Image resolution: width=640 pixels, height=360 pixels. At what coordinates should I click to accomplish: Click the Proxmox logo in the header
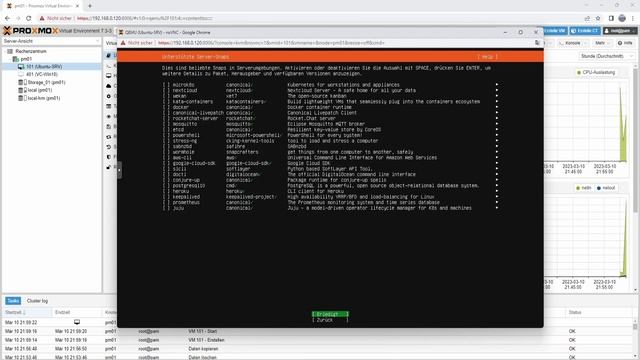coord(31,31)
